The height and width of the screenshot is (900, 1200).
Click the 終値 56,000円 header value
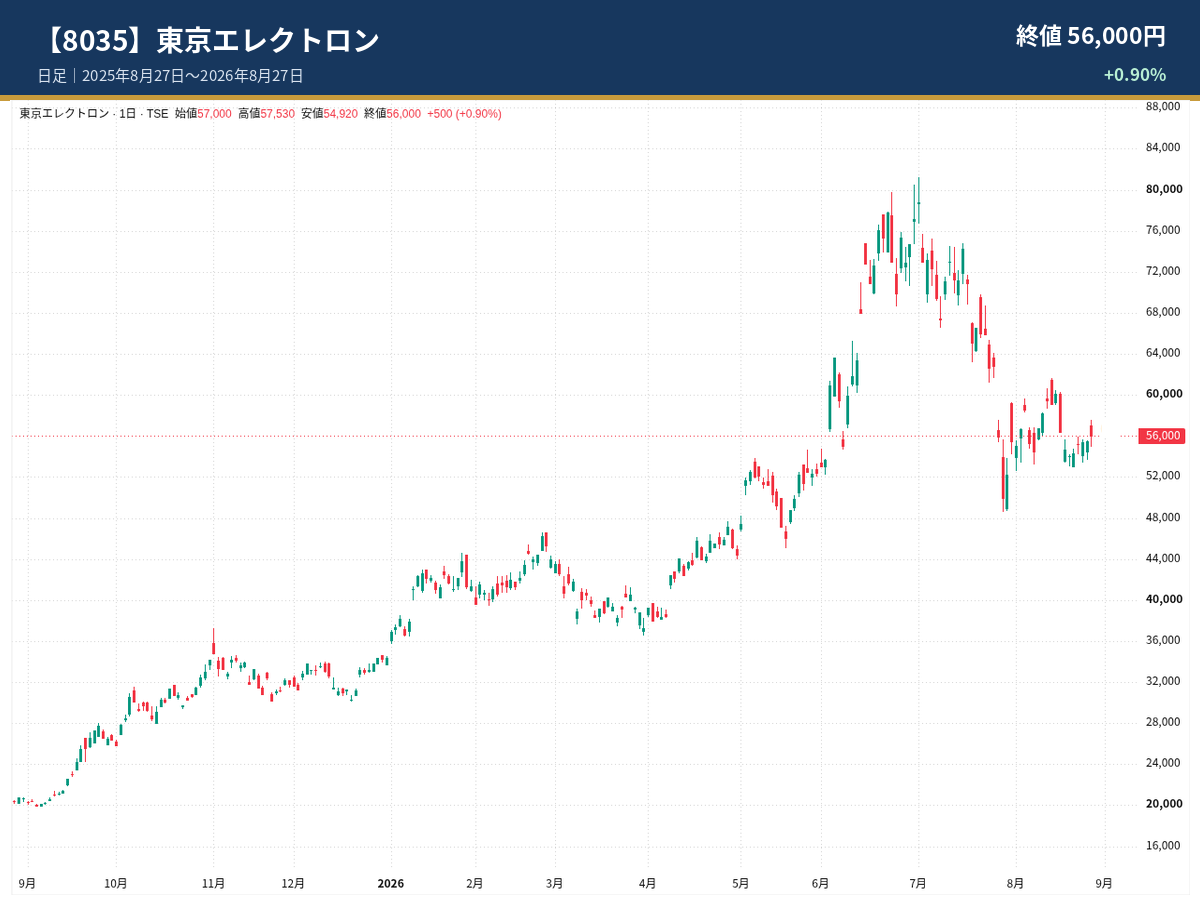tap(1091, 36)
